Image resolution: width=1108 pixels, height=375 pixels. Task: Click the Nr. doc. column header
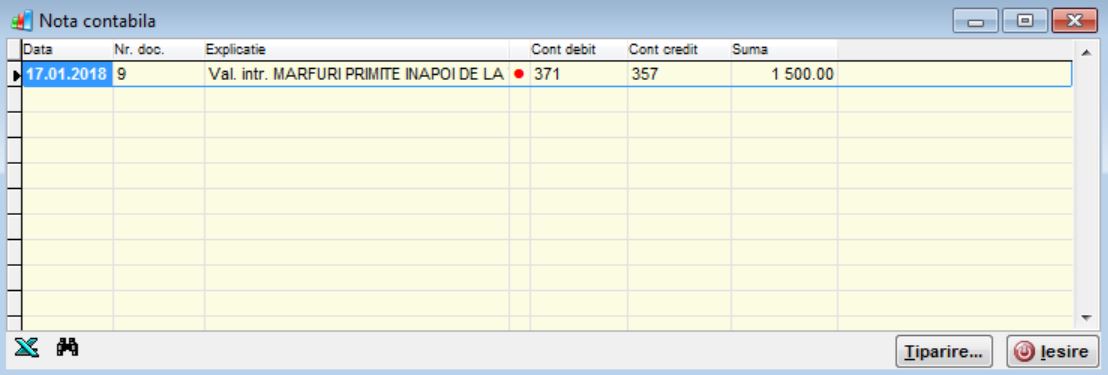pyautogui.click(x=158, y=50)
